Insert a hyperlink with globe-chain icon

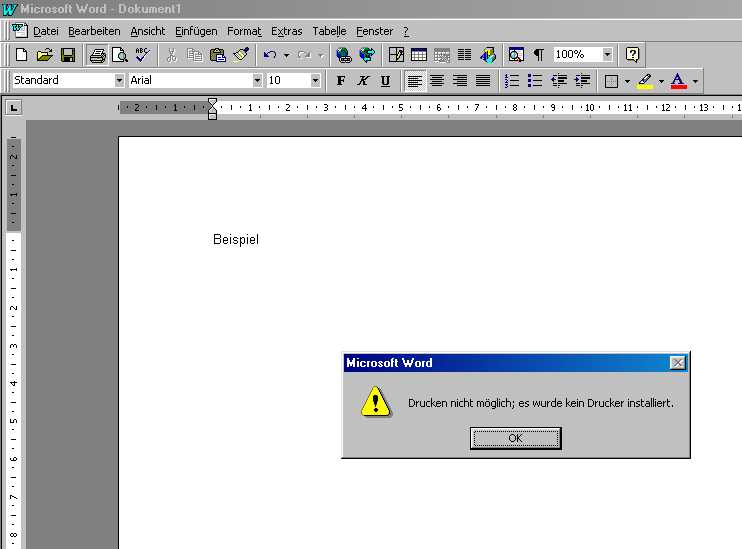point(344,55)
